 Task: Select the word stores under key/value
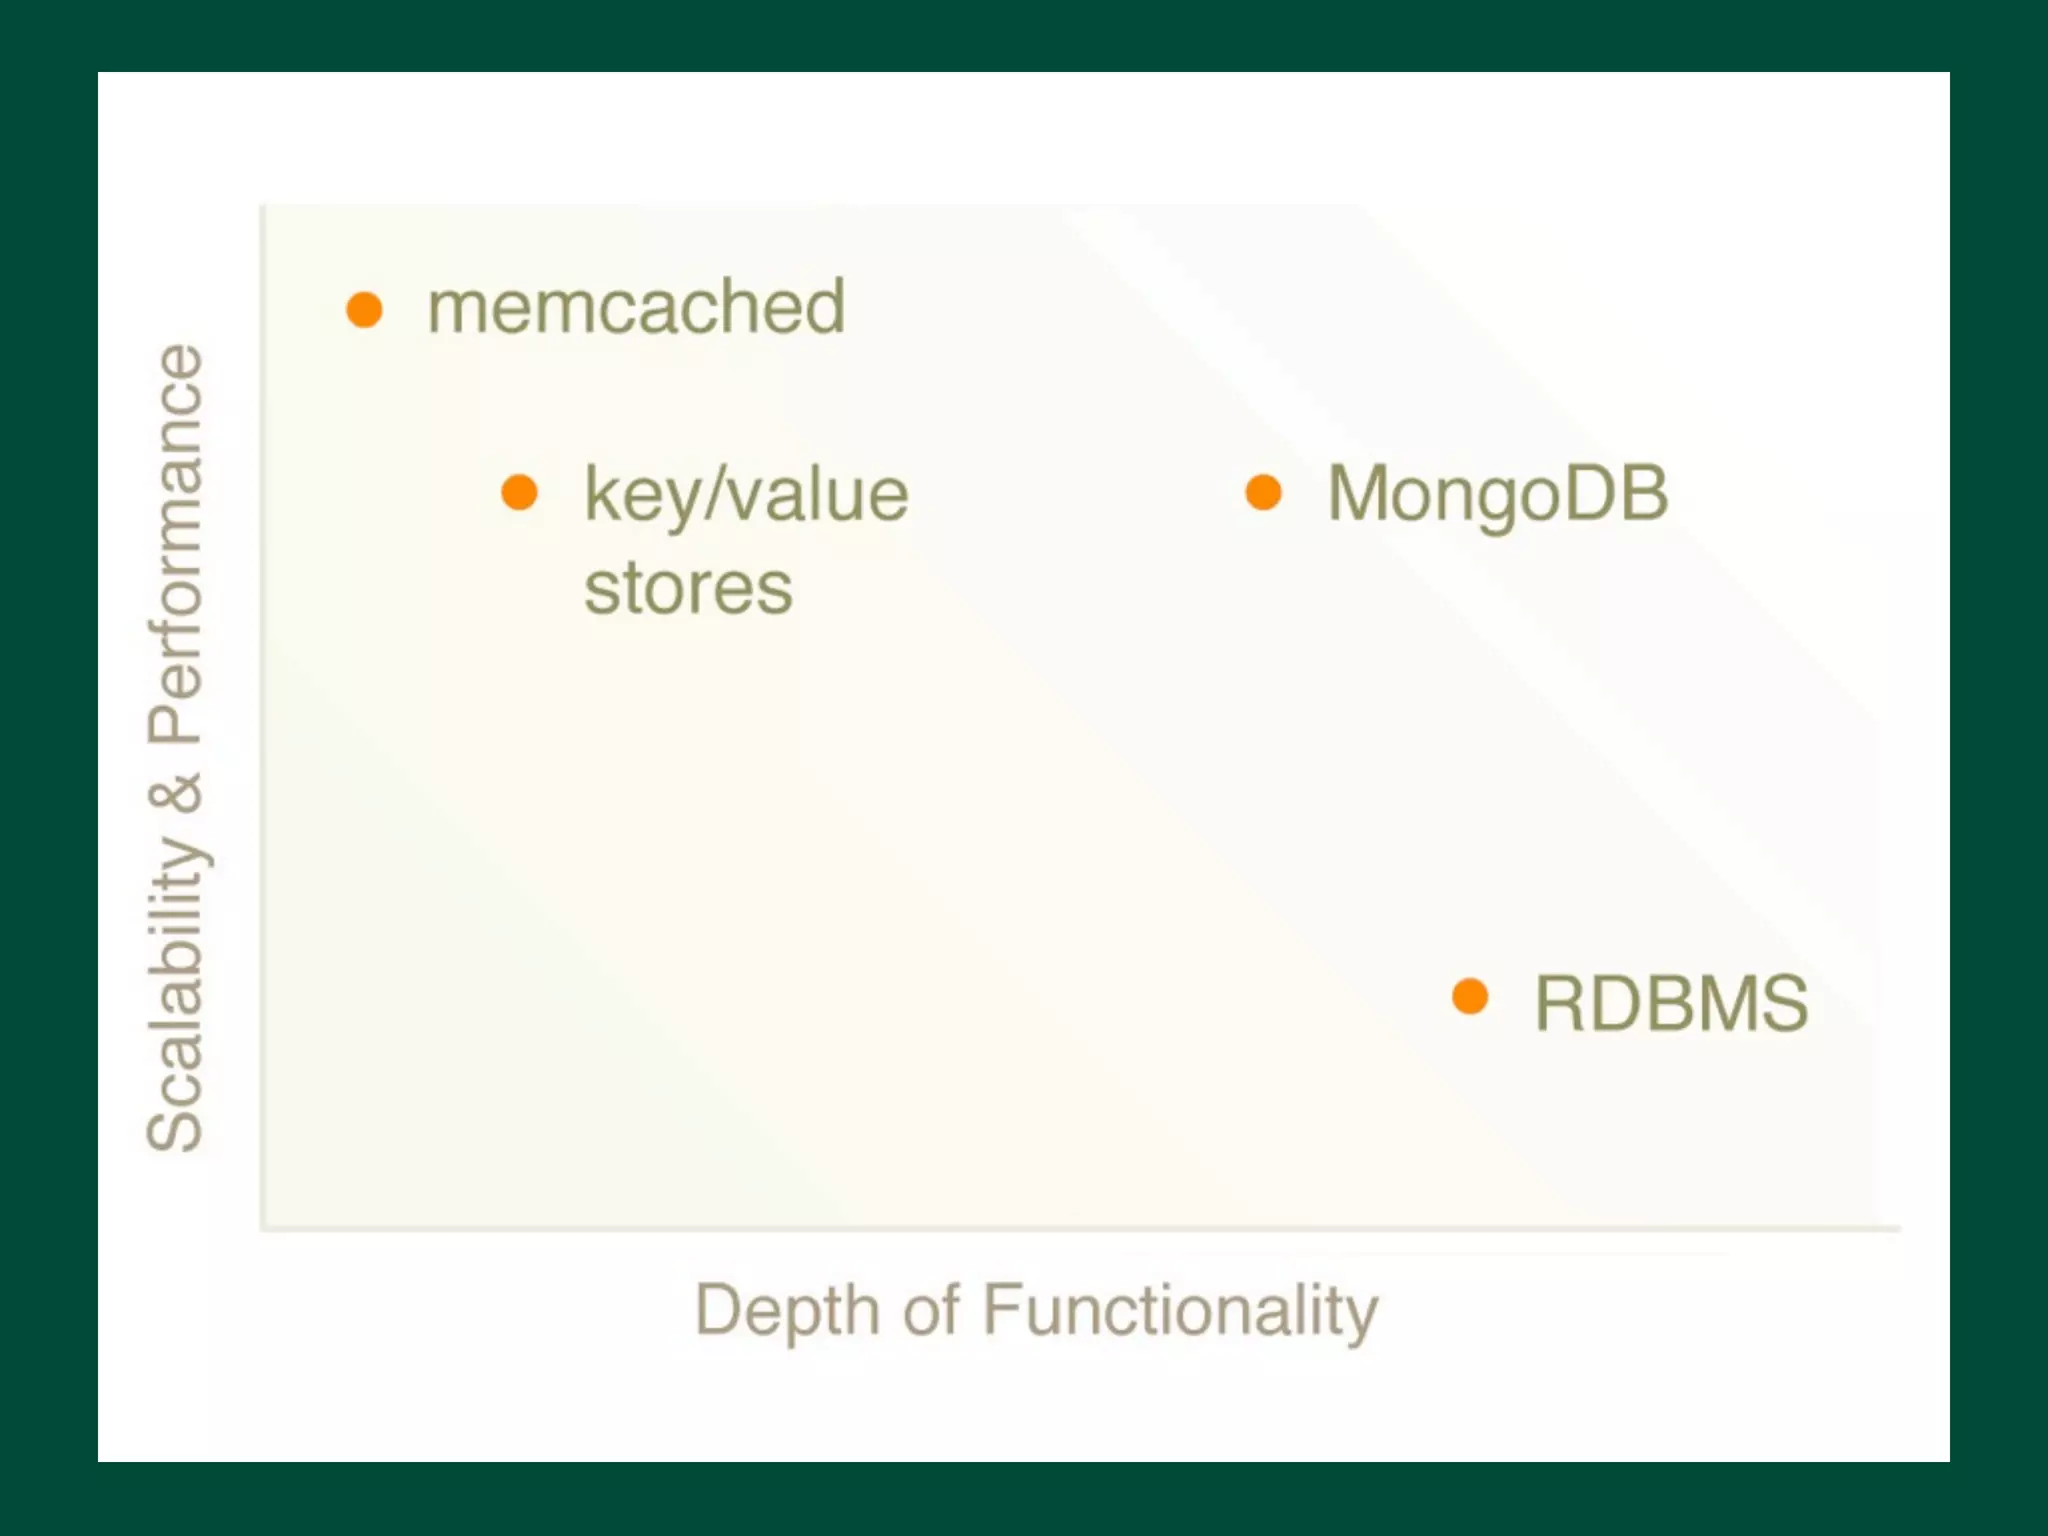coord(688,589)
